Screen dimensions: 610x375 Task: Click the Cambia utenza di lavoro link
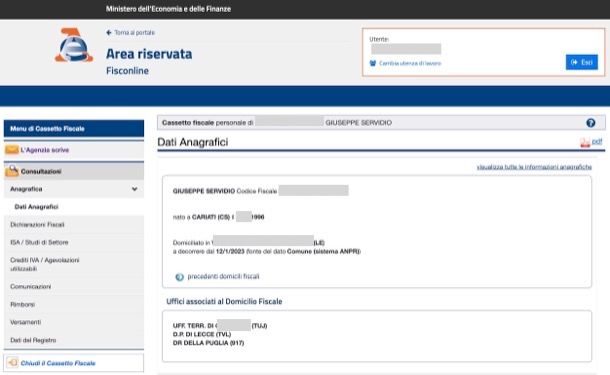410,63
